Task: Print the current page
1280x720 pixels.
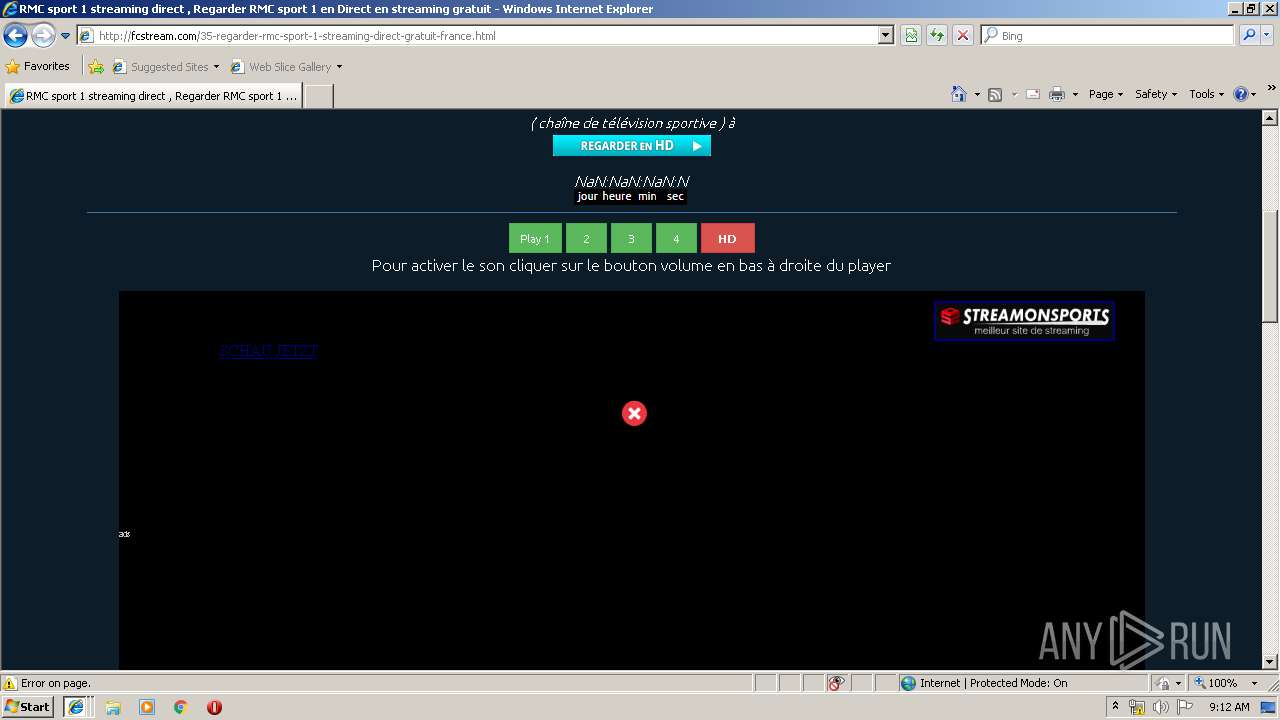Action: (x=1057, y=94)
